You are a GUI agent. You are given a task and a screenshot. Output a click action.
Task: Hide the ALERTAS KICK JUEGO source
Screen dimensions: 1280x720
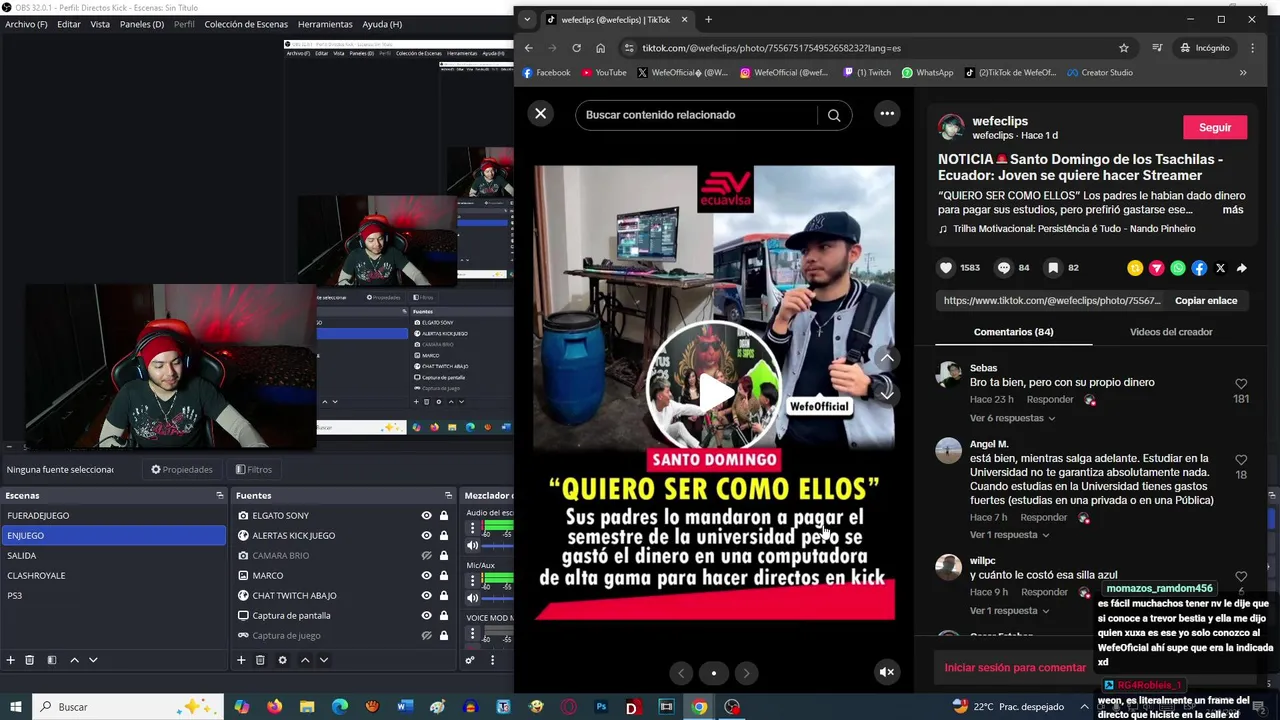coord(427,536)
